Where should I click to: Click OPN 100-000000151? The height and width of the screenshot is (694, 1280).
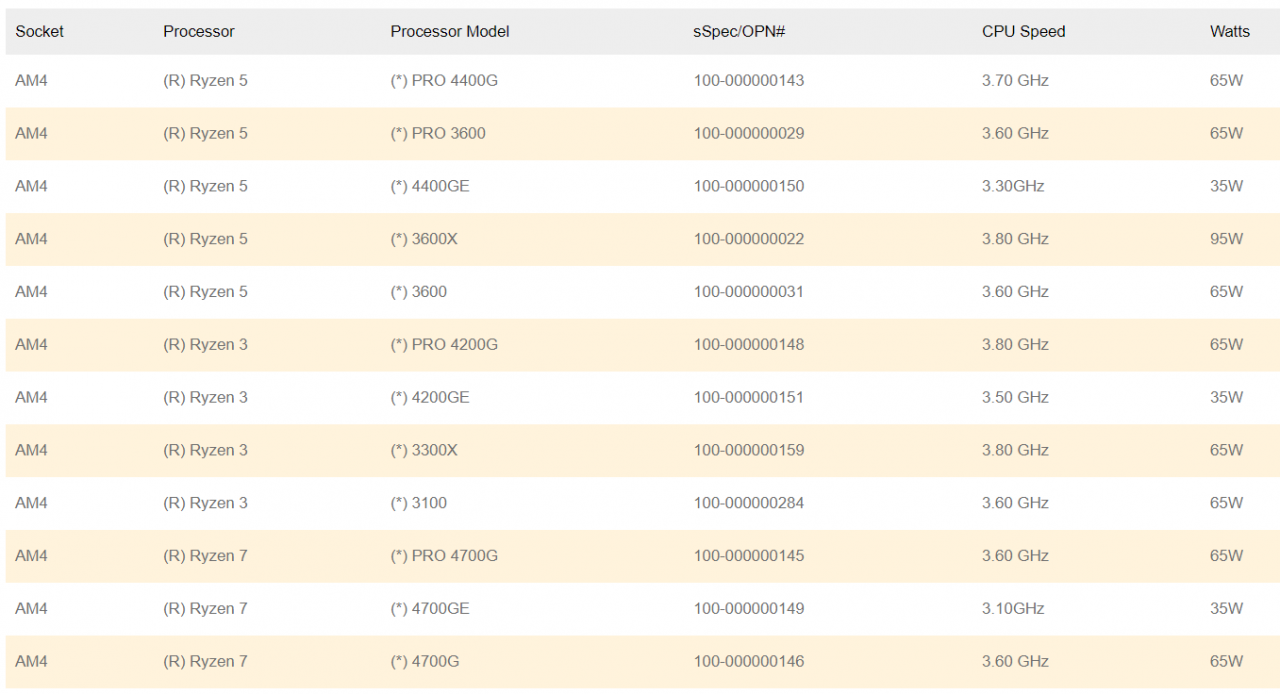[x=749, y=398]
